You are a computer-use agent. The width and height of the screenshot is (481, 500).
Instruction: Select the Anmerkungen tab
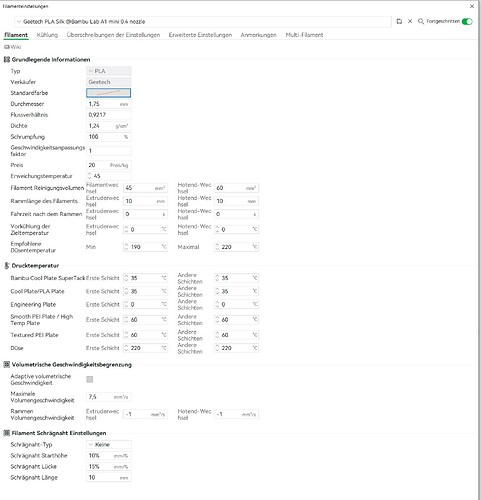tap(258, 35)
